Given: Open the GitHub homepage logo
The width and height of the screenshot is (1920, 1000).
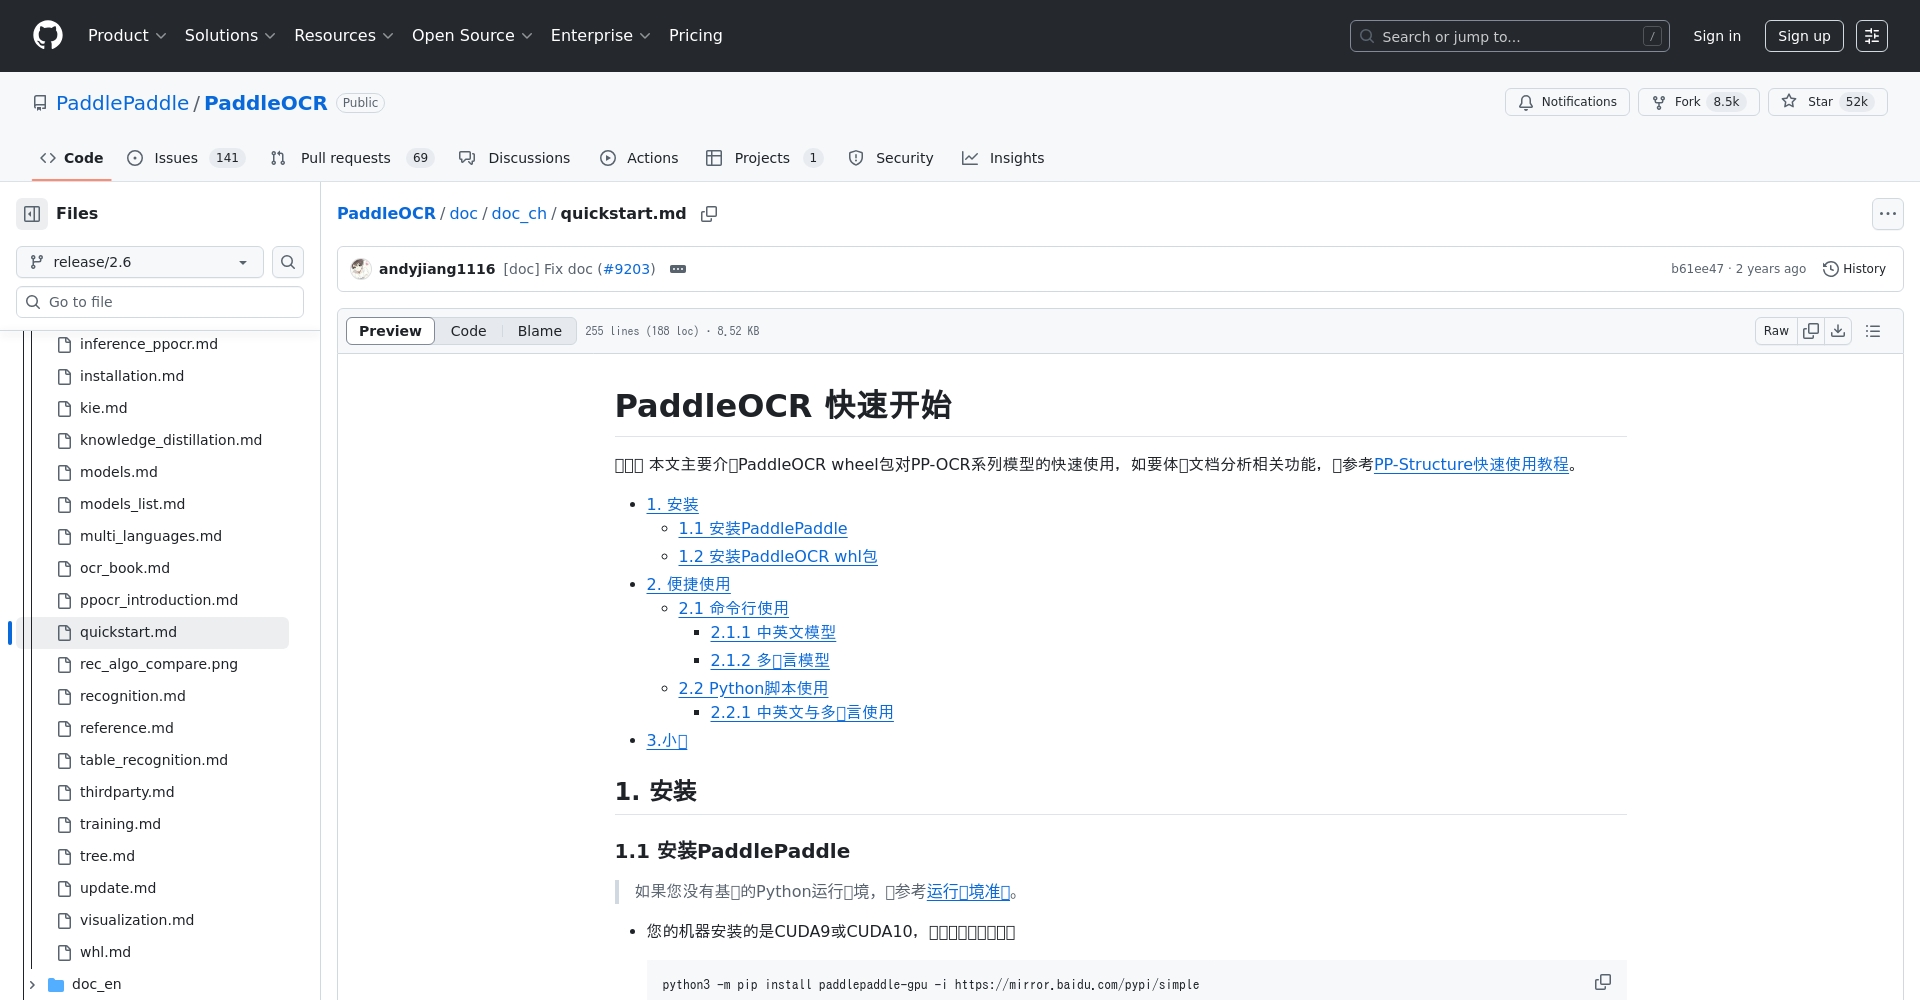Looking at the screenshot, I should coord(48,36).
